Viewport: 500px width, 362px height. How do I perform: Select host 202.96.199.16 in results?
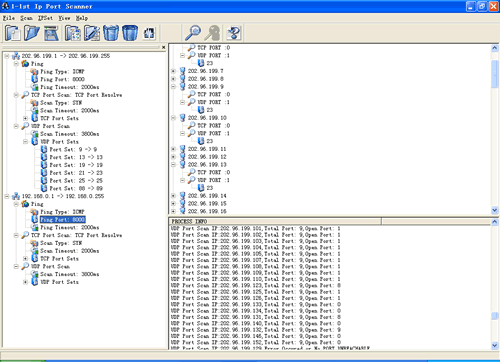(x=207, y=211)
